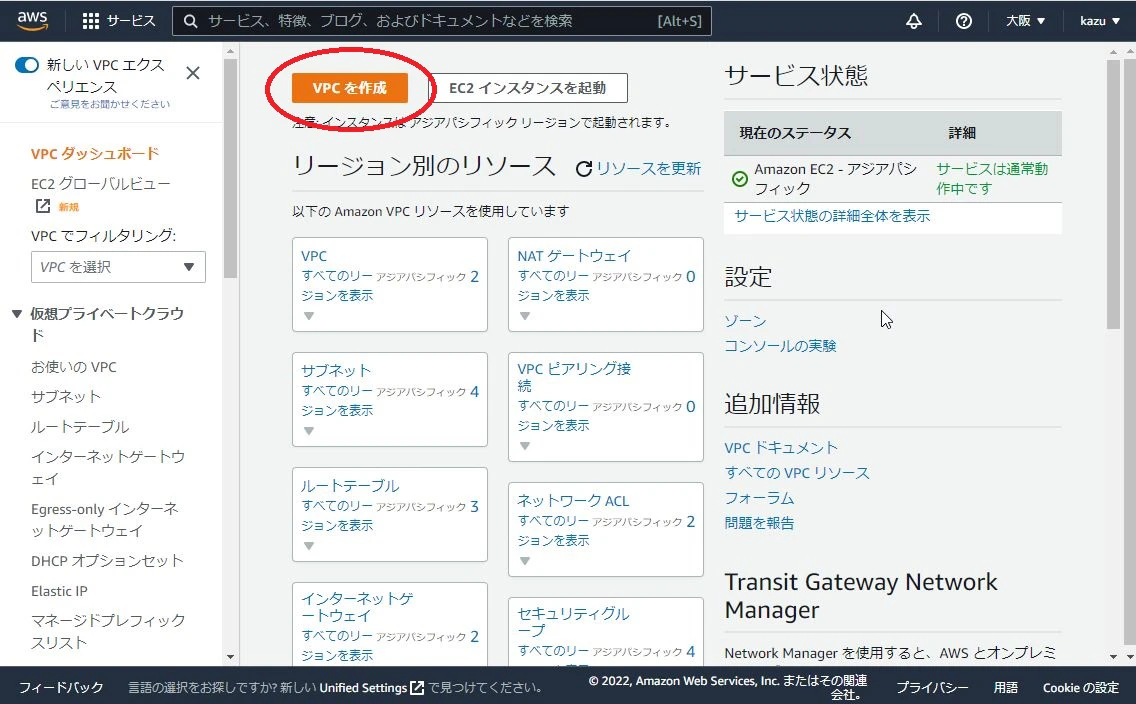Open VPC ドキュメント link

(781, 448)
